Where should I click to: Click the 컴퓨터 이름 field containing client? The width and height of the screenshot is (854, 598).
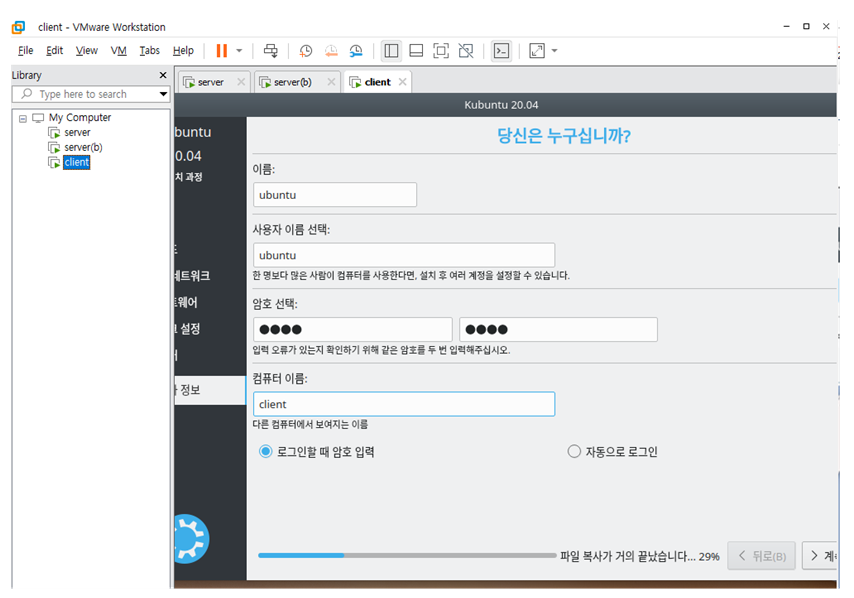tap(404, 404)
